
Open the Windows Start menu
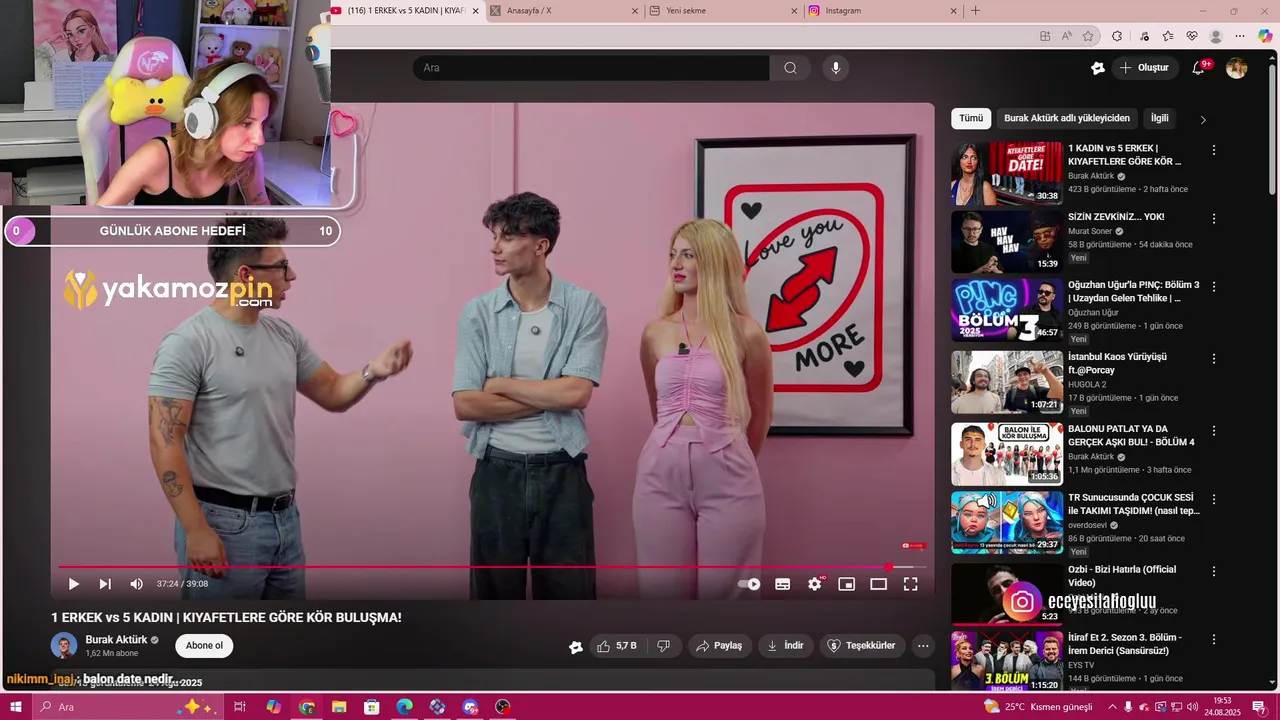(x=15, y=707)
